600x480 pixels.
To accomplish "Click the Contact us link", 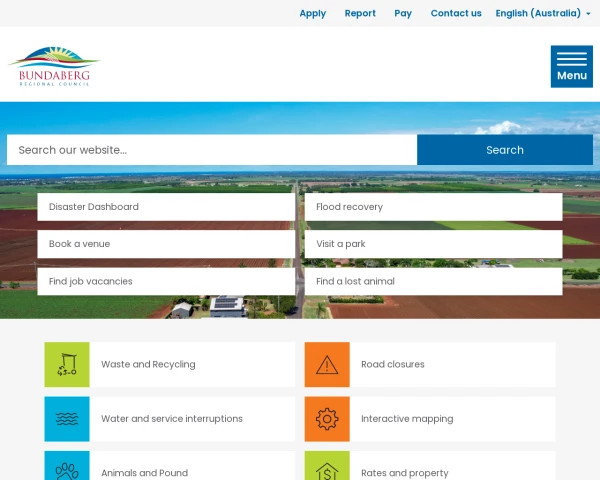I will (x=456, y=13).
